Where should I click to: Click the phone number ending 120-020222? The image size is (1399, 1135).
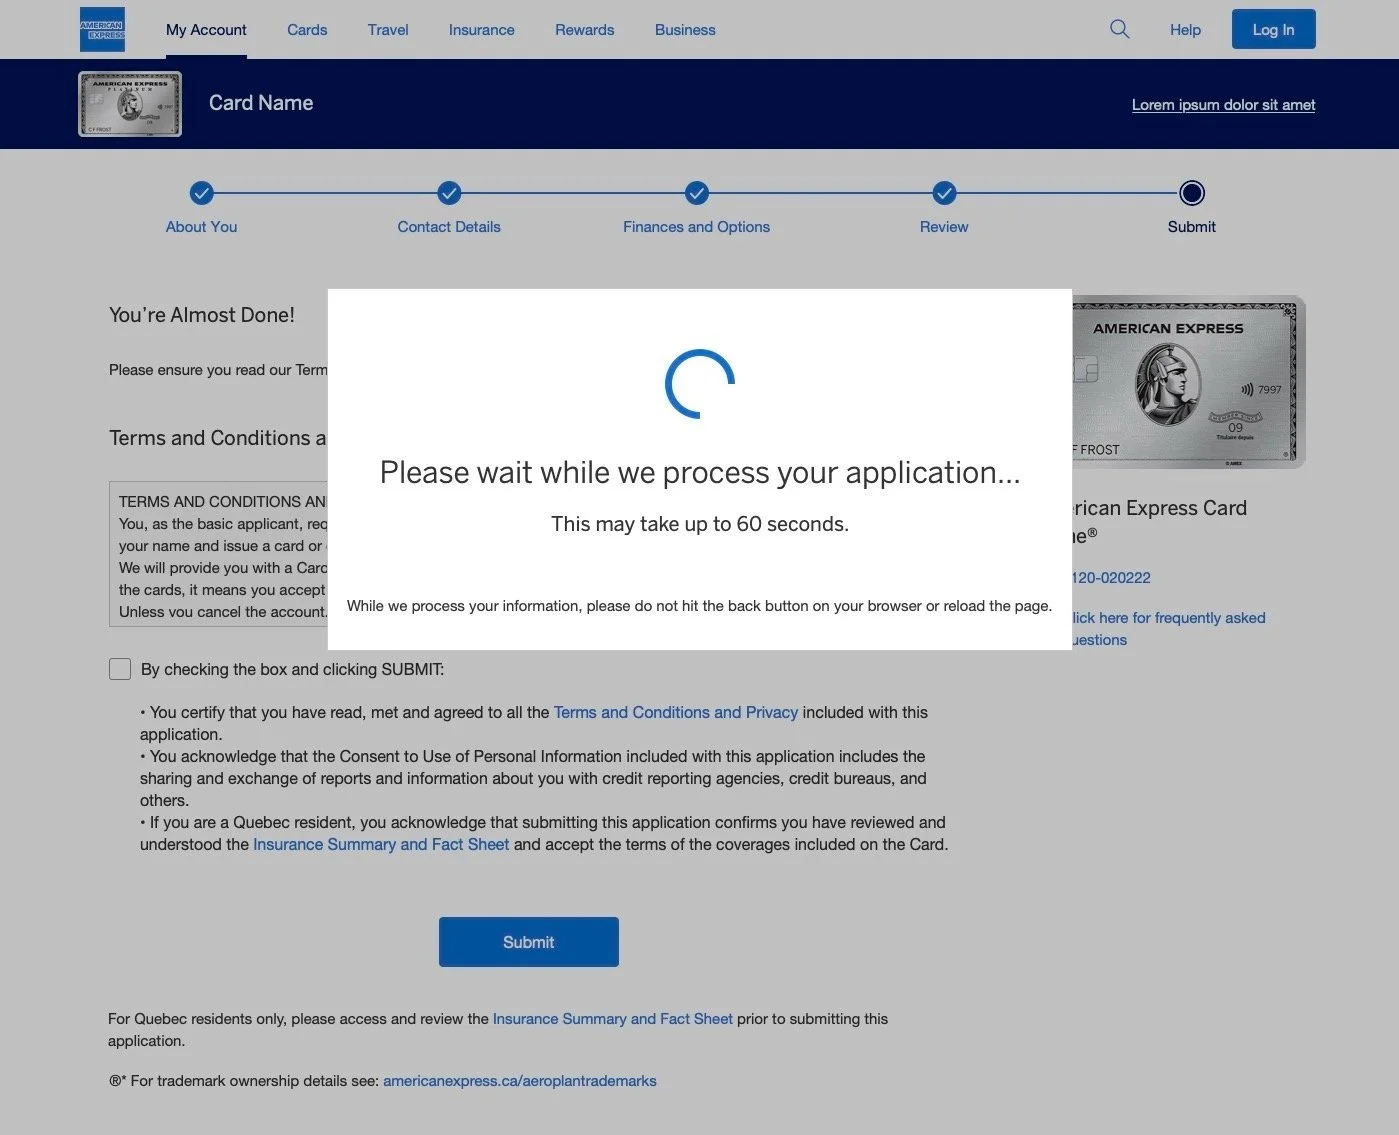(x=1111, y=578)
